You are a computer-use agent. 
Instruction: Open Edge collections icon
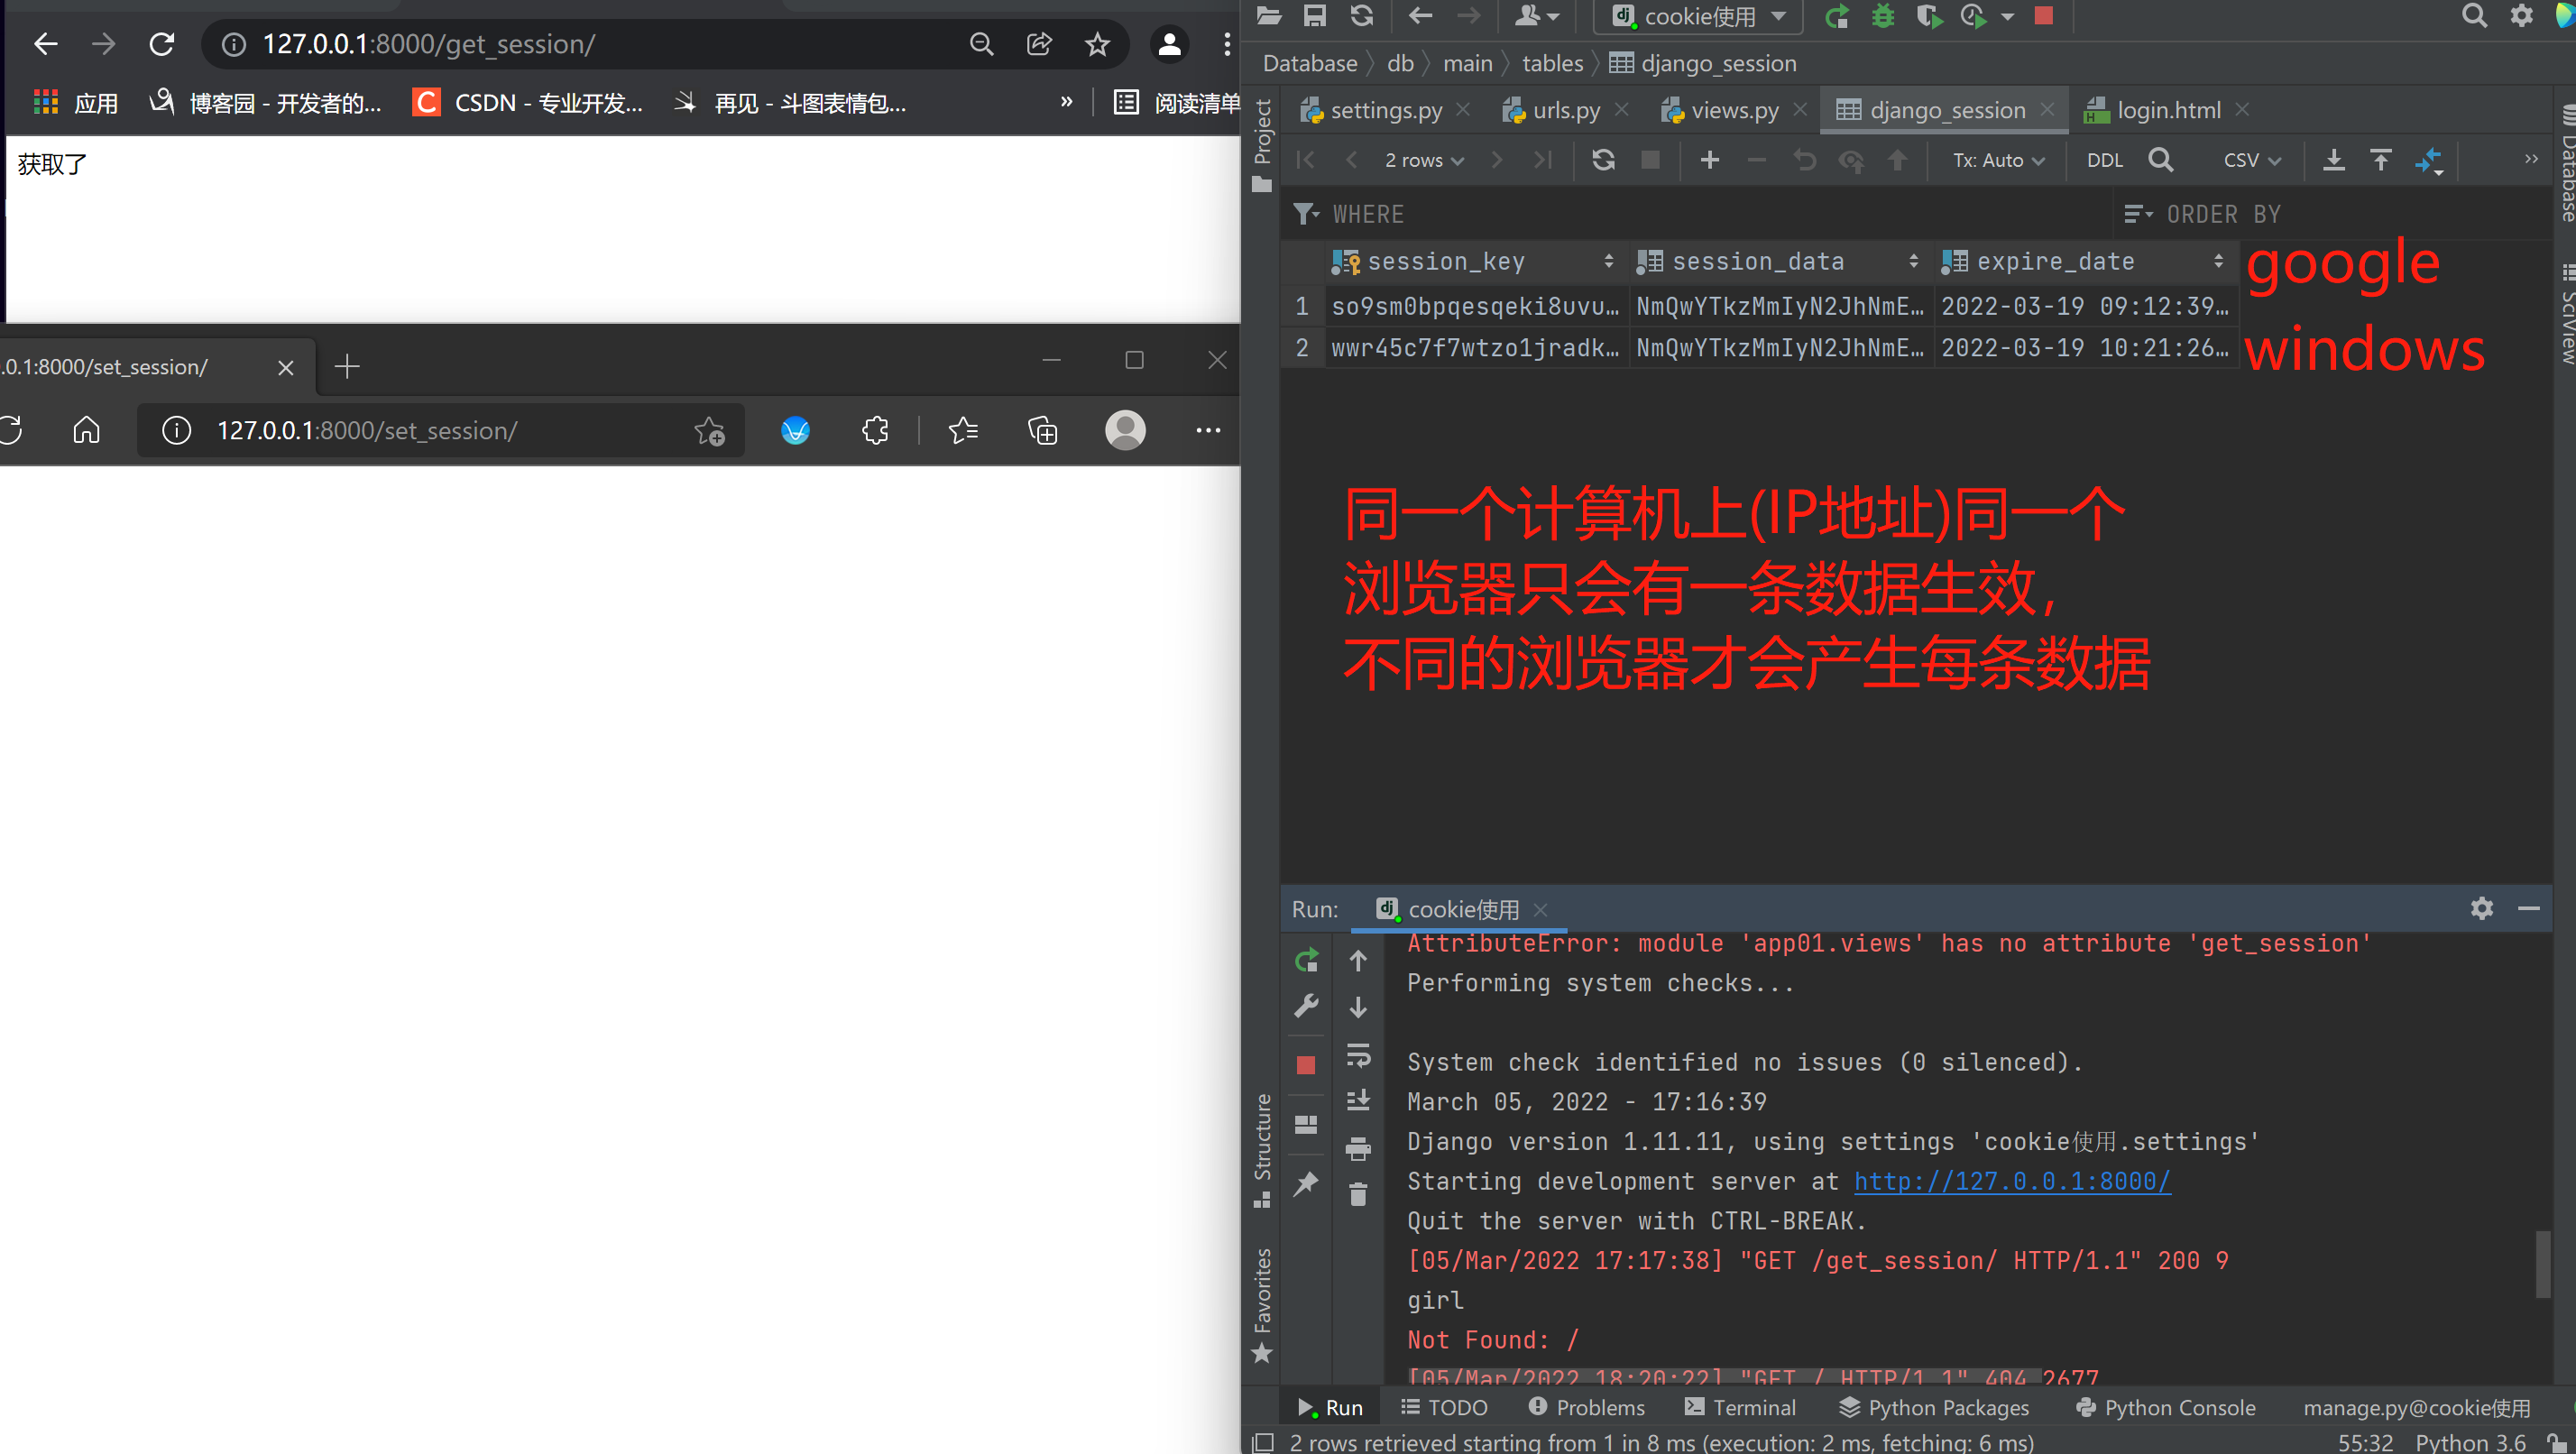(x=1042, y=431)
